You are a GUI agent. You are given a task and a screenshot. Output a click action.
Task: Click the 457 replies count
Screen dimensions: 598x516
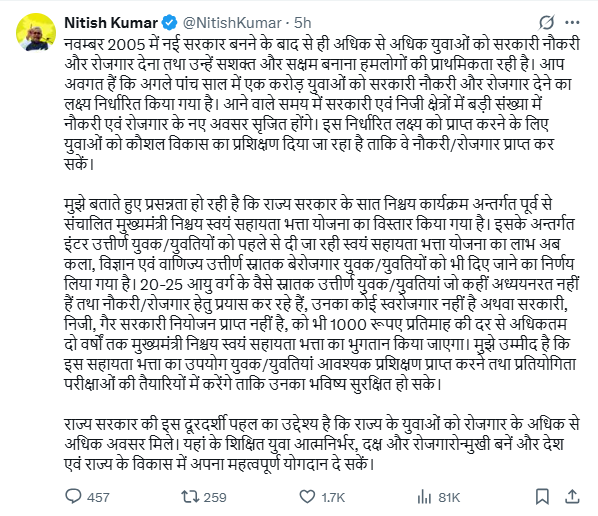(x=98, y=497)
